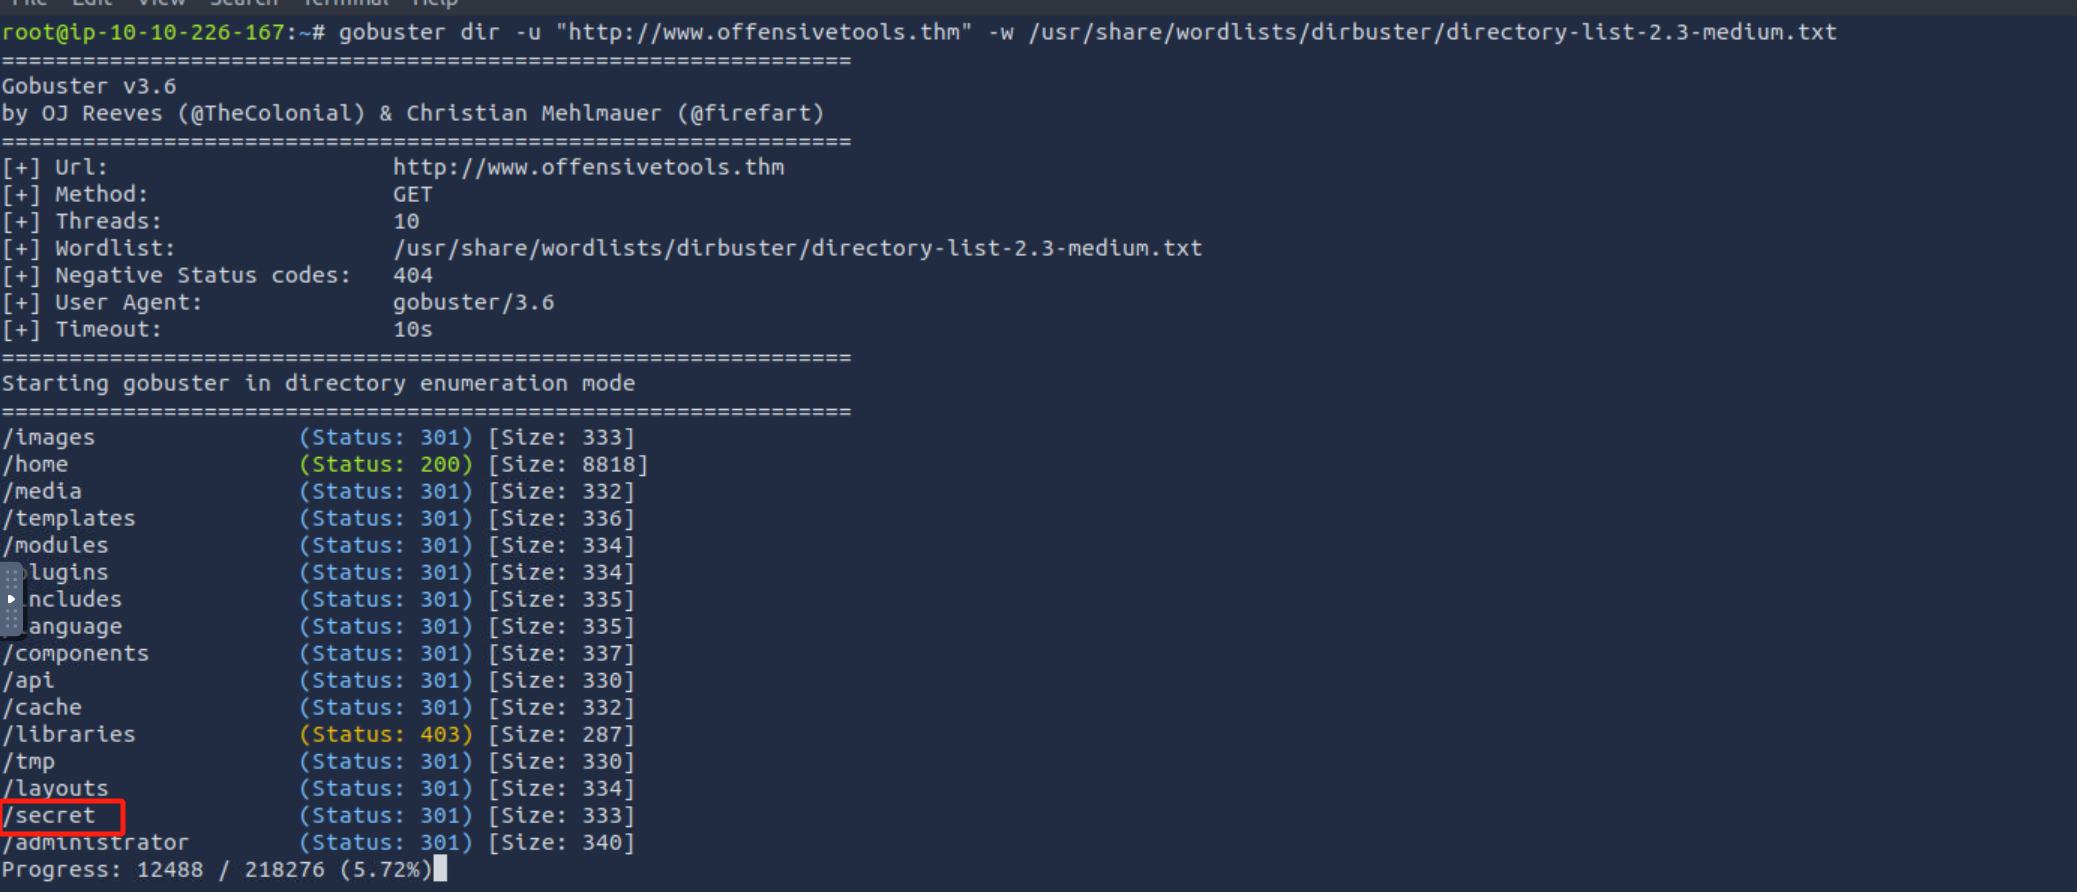This screenshot has height=892, width=2077.
Task: Click the /components directory entry
Action: [x=76, y=654]
